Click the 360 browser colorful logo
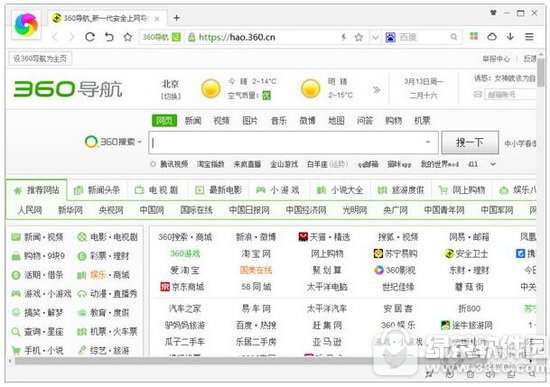The width and height of the screenshot is (550, 387). (26, 25)
